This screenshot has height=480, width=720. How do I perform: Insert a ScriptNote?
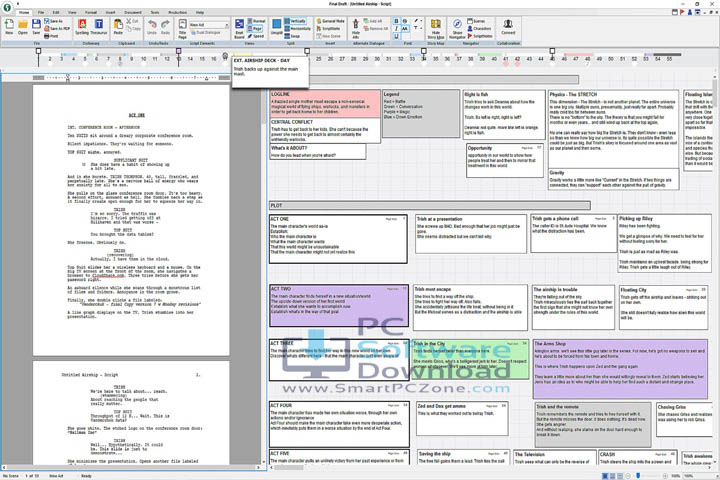(x=328, y=28)
